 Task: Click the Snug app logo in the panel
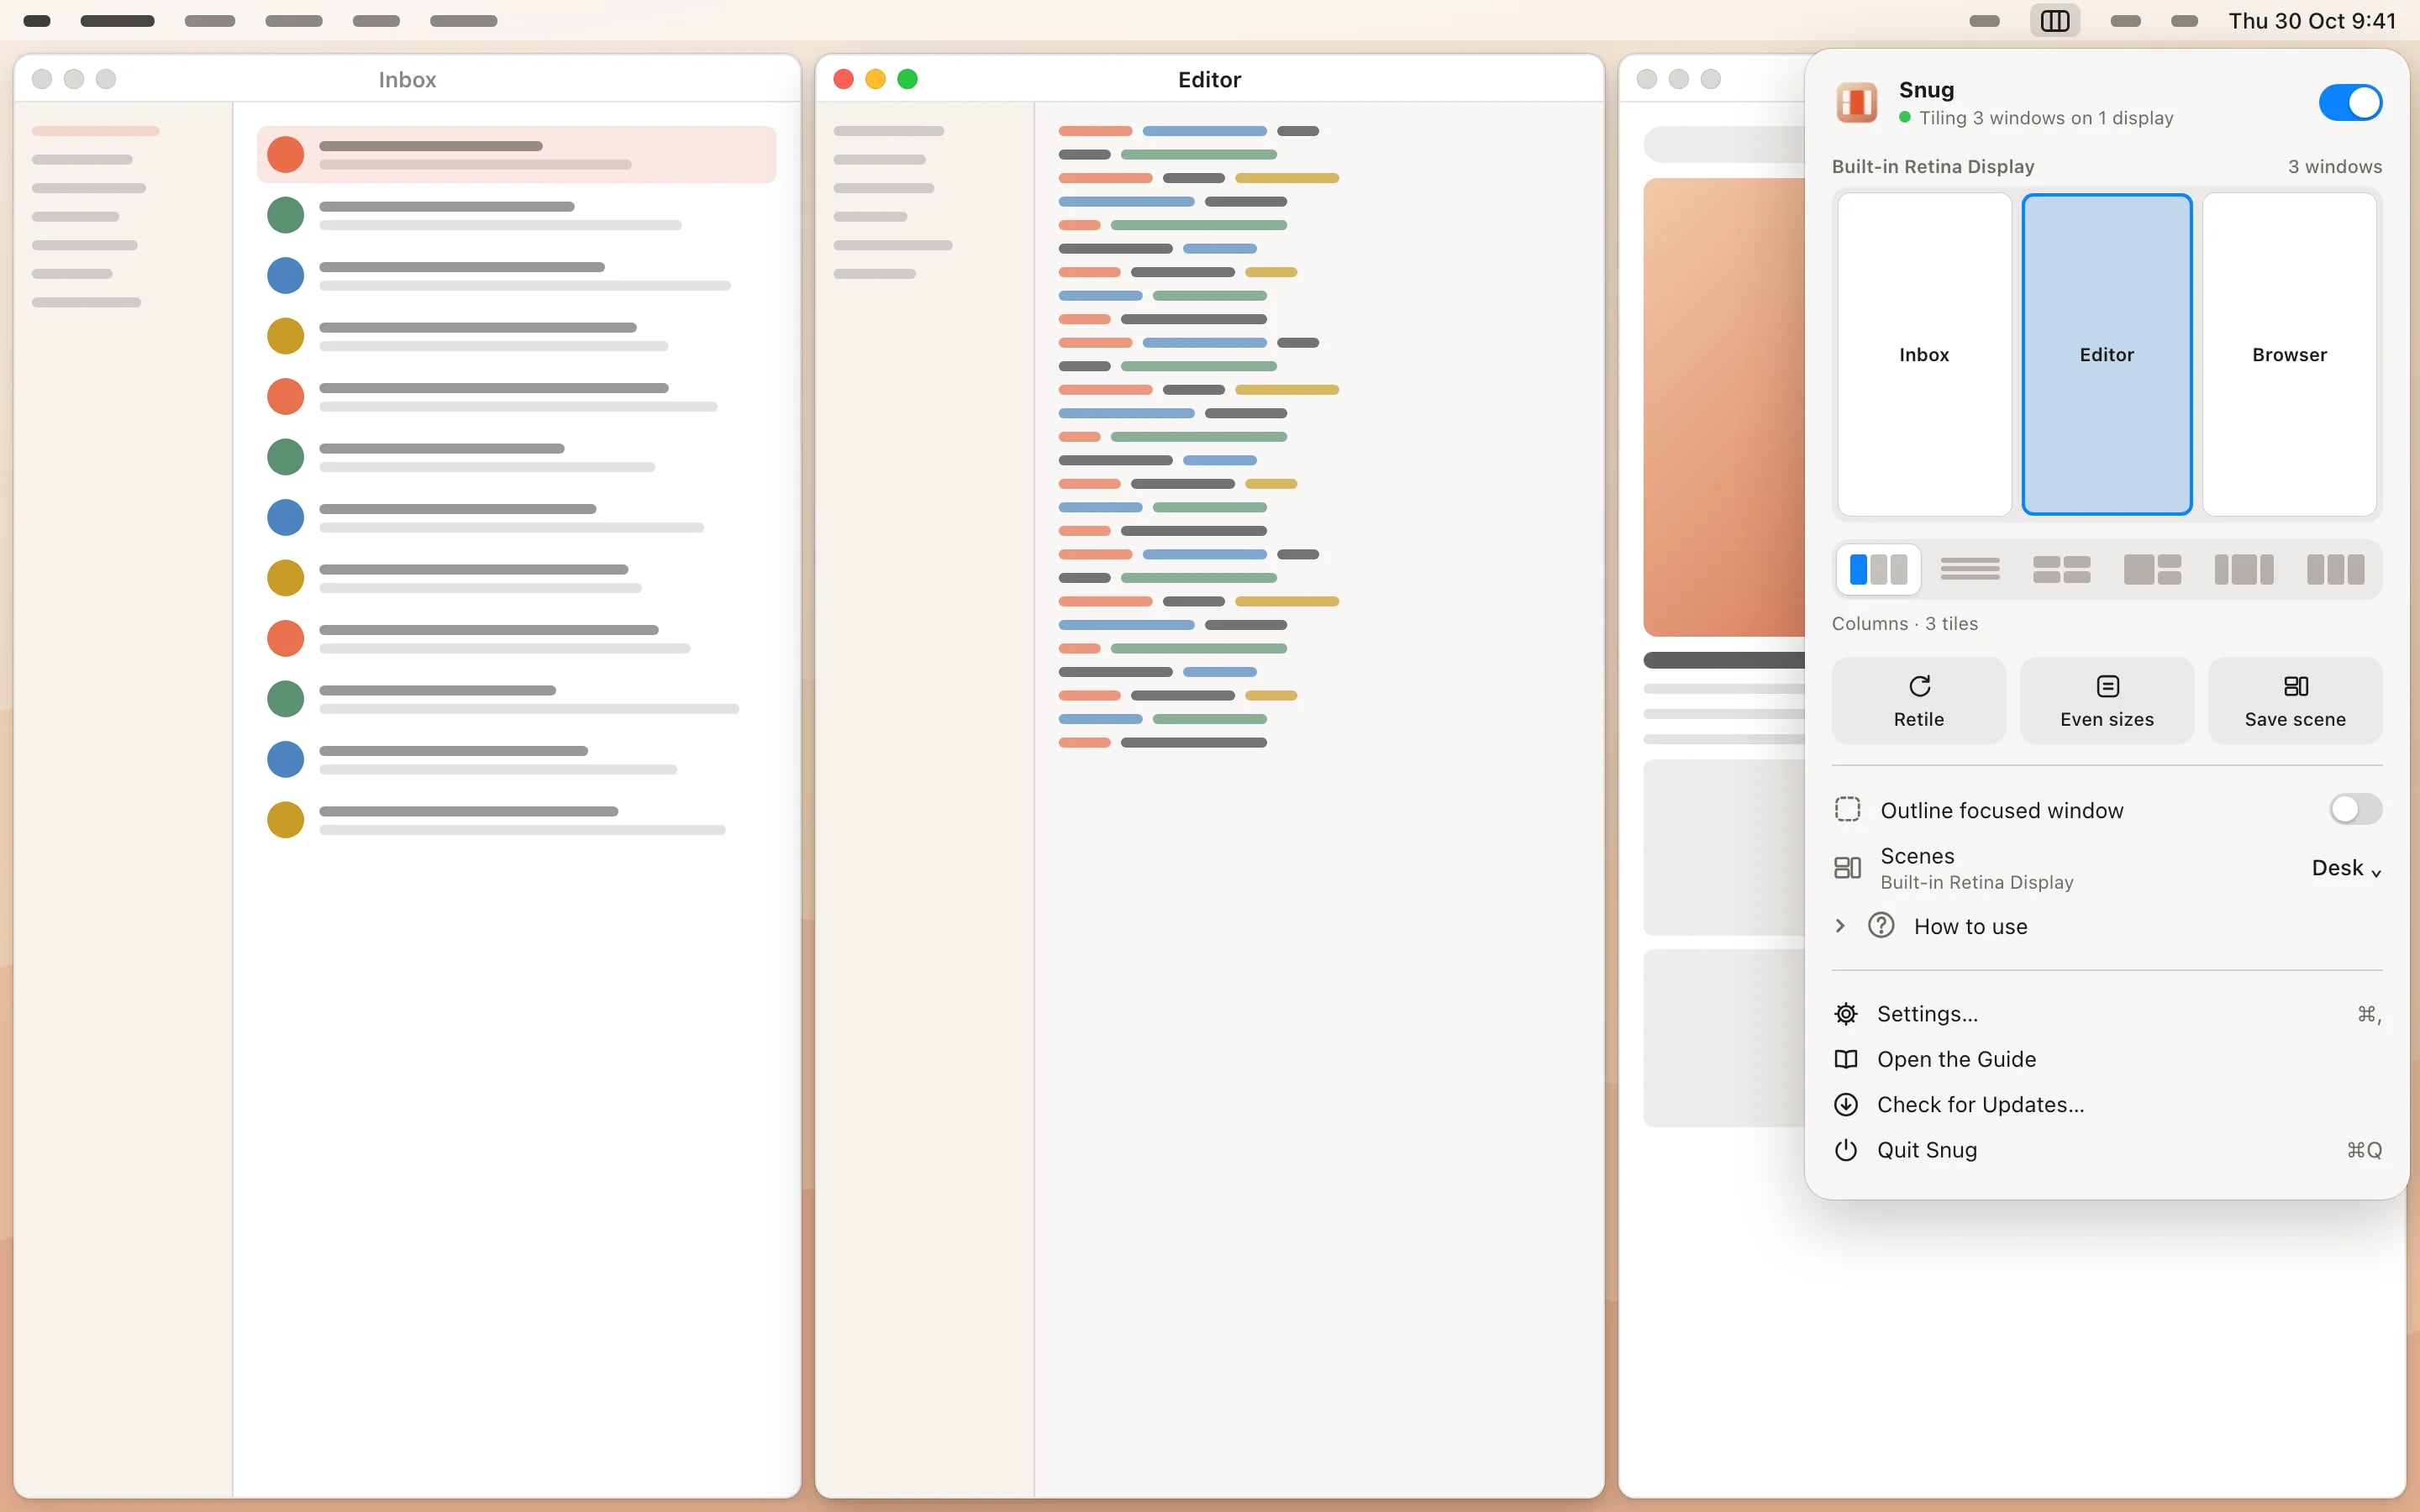(x=1857, y=102)
